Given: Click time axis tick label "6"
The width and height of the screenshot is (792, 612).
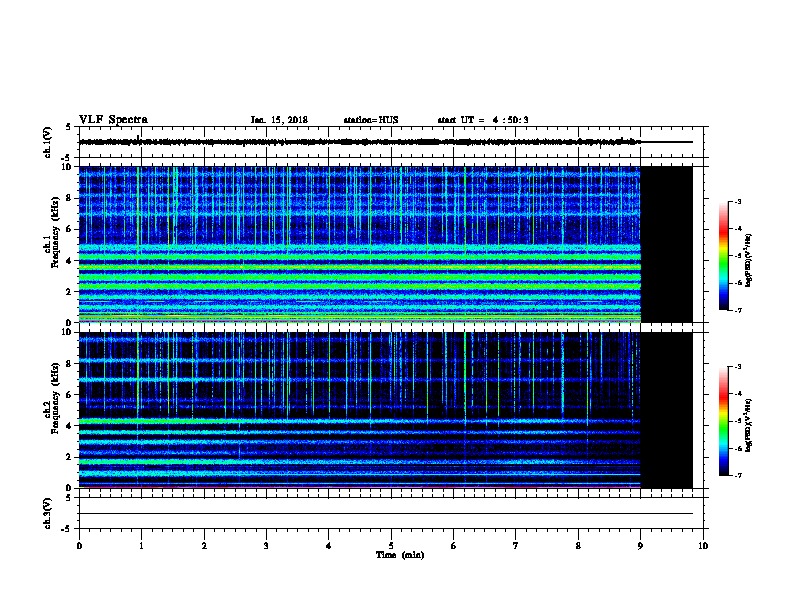Looking at the screenshot, I should coord(453,546).
